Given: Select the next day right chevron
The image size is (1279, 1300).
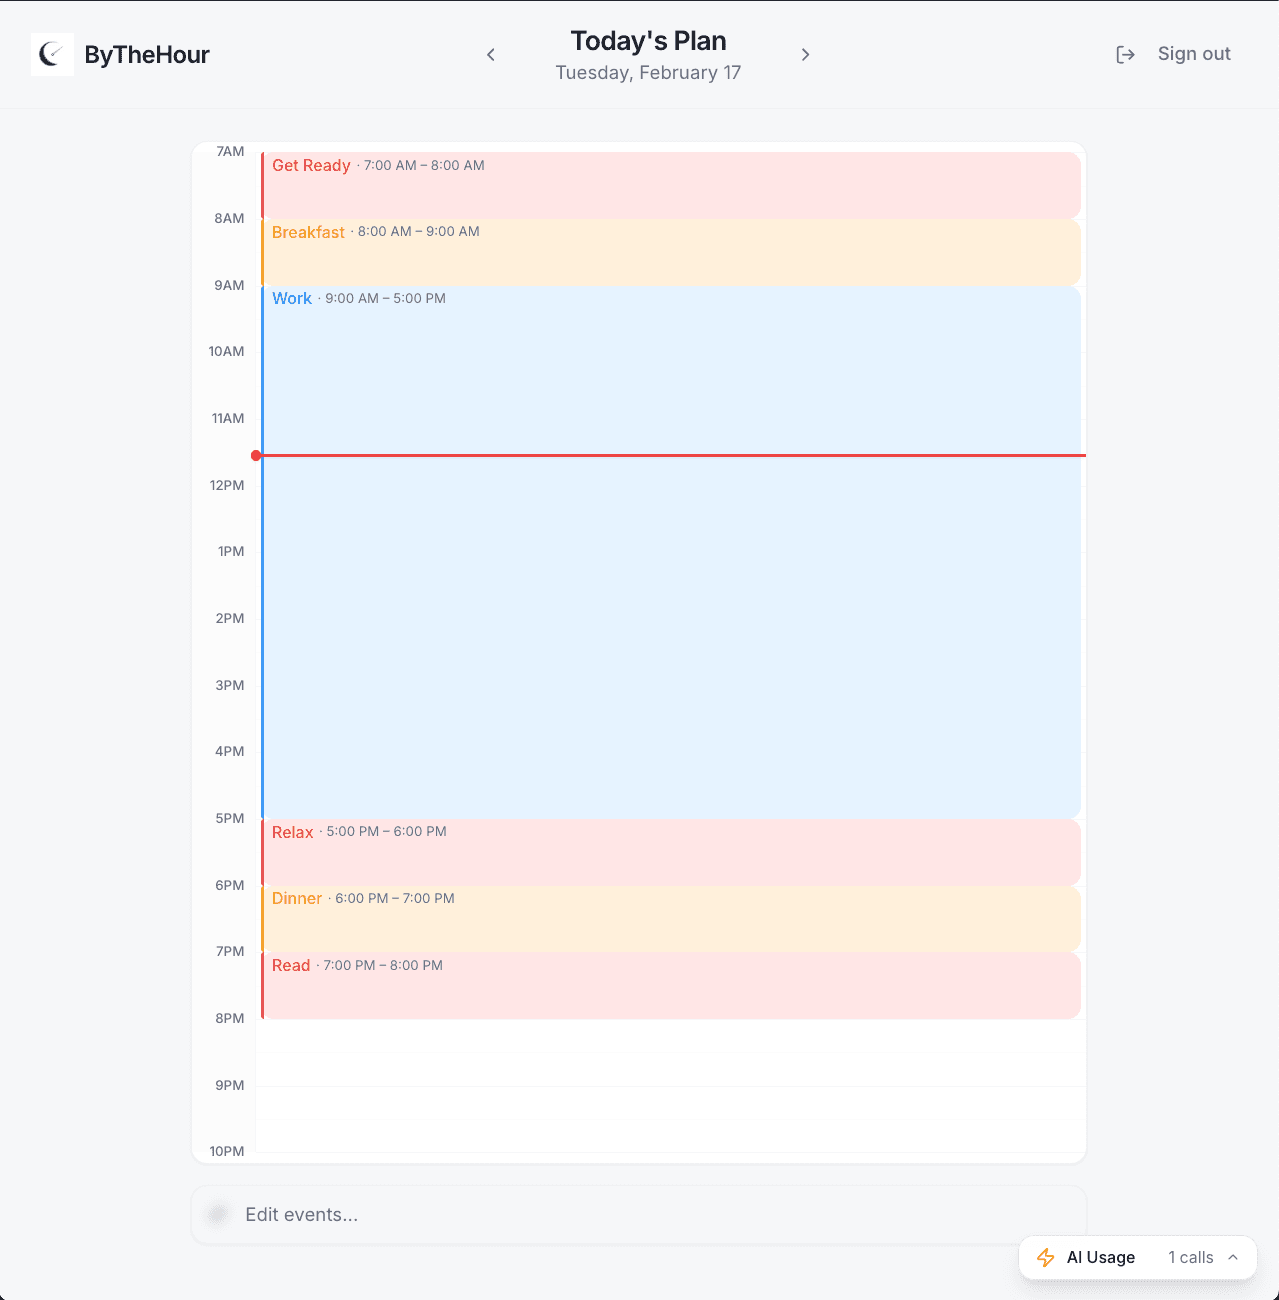Looking at the screenshot, I should click(806, 55).
